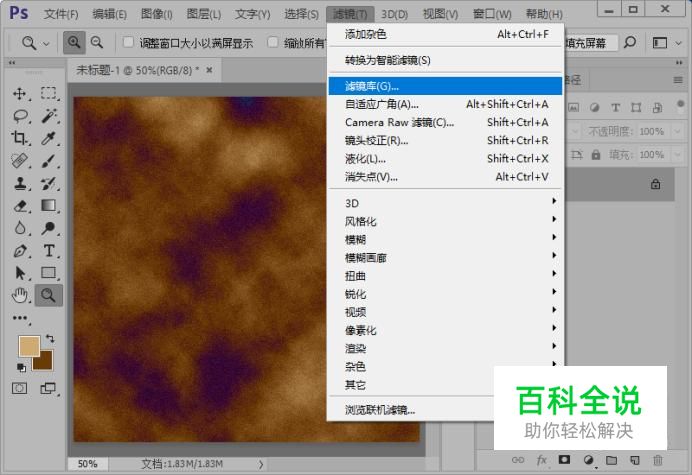Open the extra tools ellipsis menu
Viewport: 692px width, 475px height.
(x=20, y=318)
